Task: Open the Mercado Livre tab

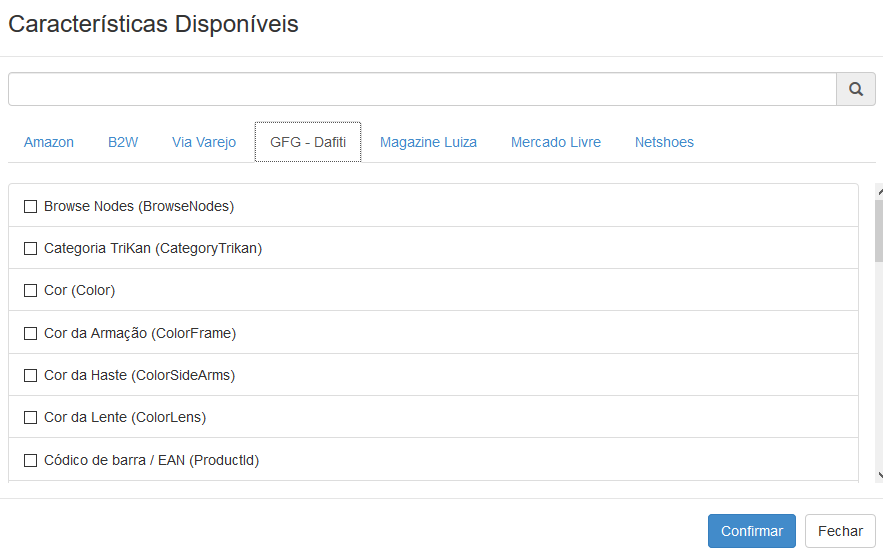Action: 556,142
